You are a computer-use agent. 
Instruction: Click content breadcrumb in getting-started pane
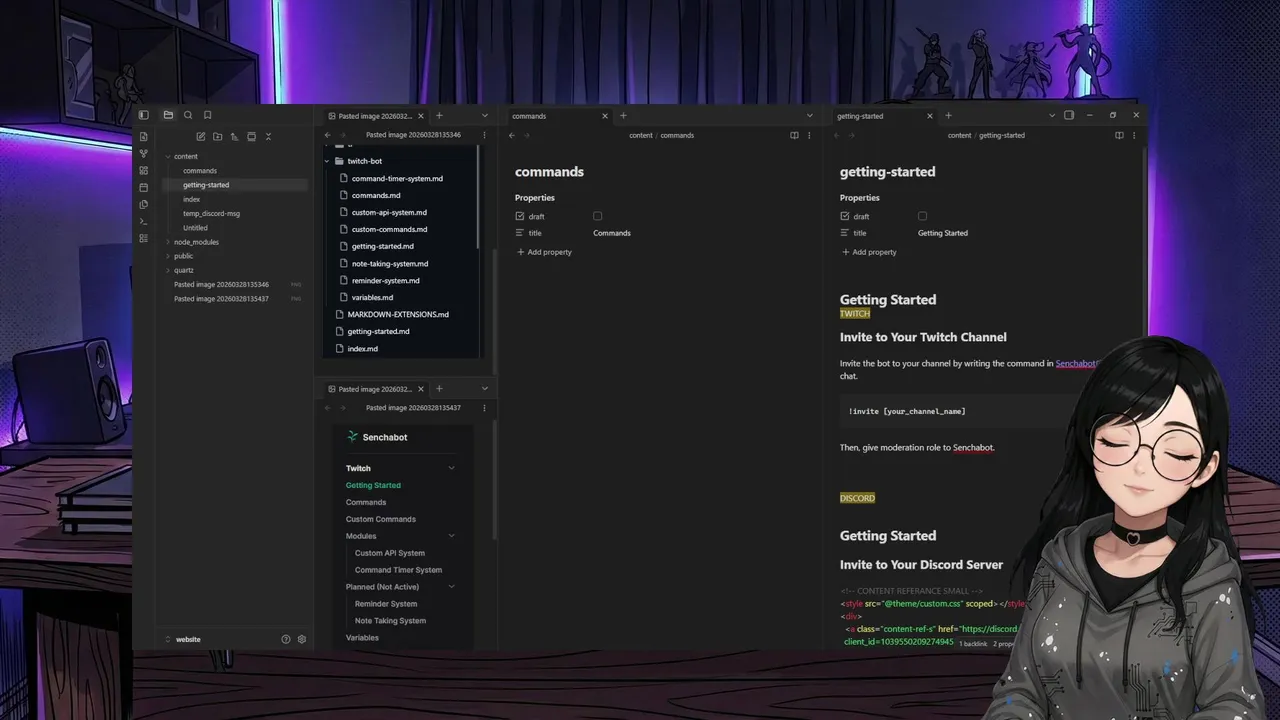(x=960, y=135)
